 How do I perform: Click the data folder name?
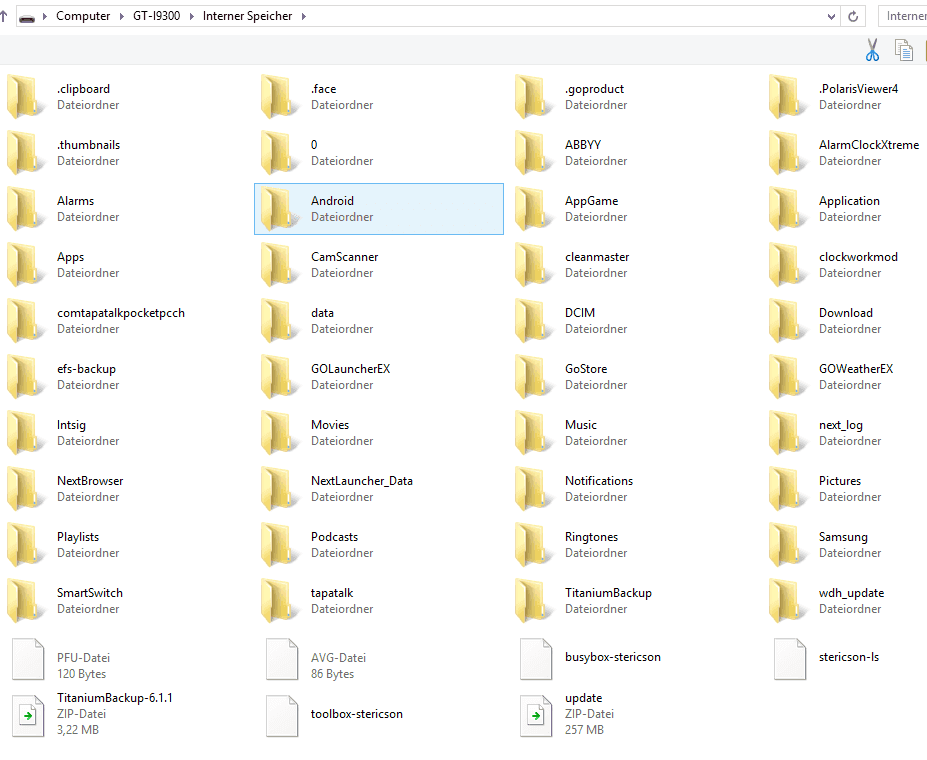[x=322, y=313]
